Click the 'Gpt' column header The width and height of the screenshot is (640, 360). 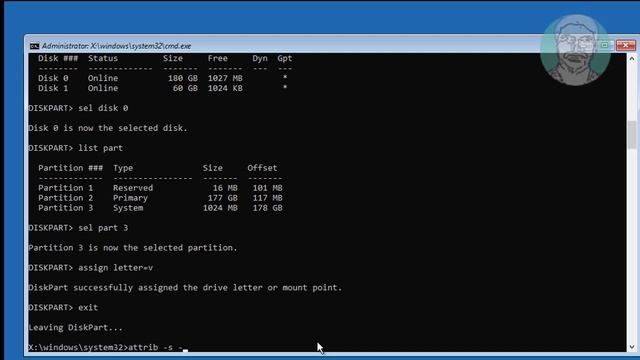[284, 58]
